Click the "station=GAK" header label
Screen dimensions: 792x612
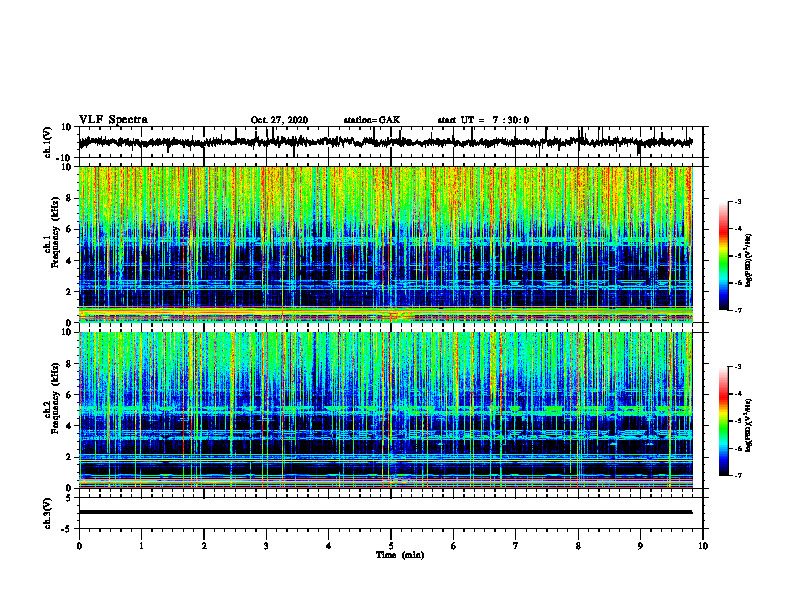[x=372, y=120]
